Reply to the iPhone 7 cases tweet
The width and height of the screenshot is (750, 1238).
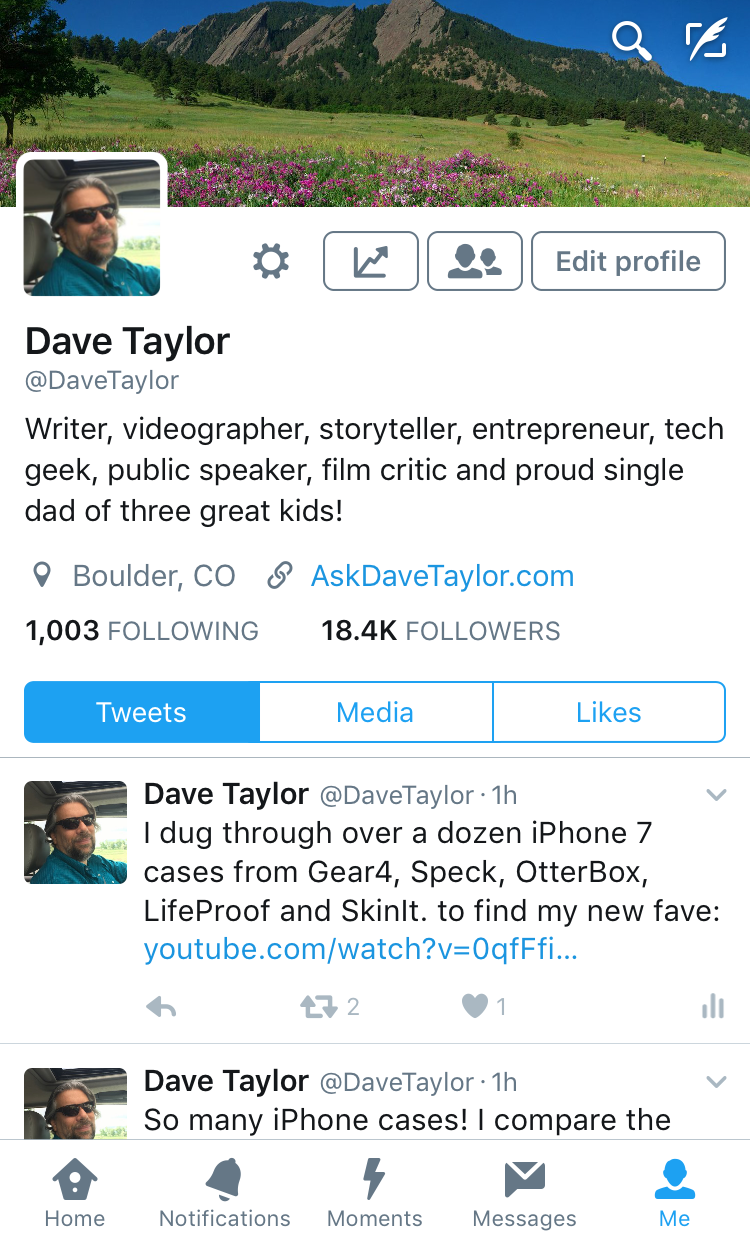[161, 1007]
